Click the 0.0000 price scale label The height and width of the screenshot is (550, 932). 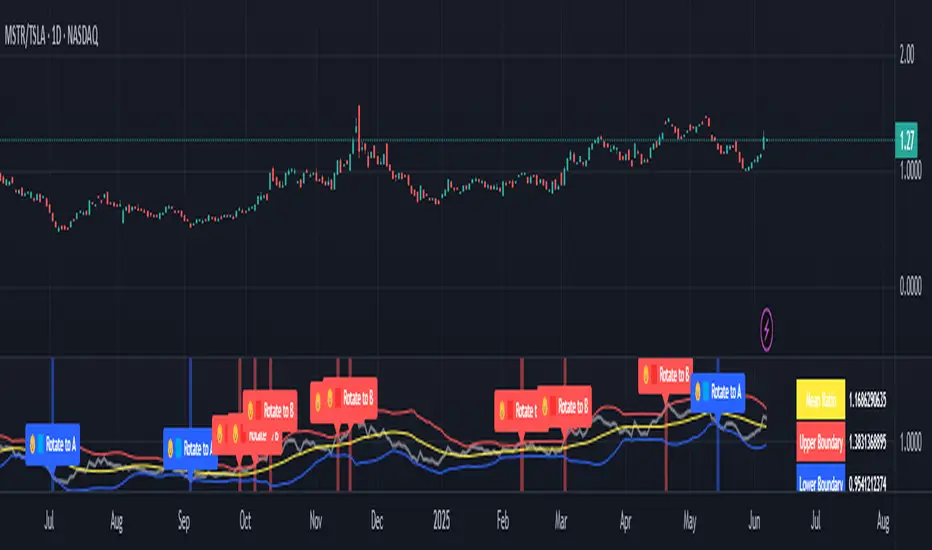[x=910, y=287]
